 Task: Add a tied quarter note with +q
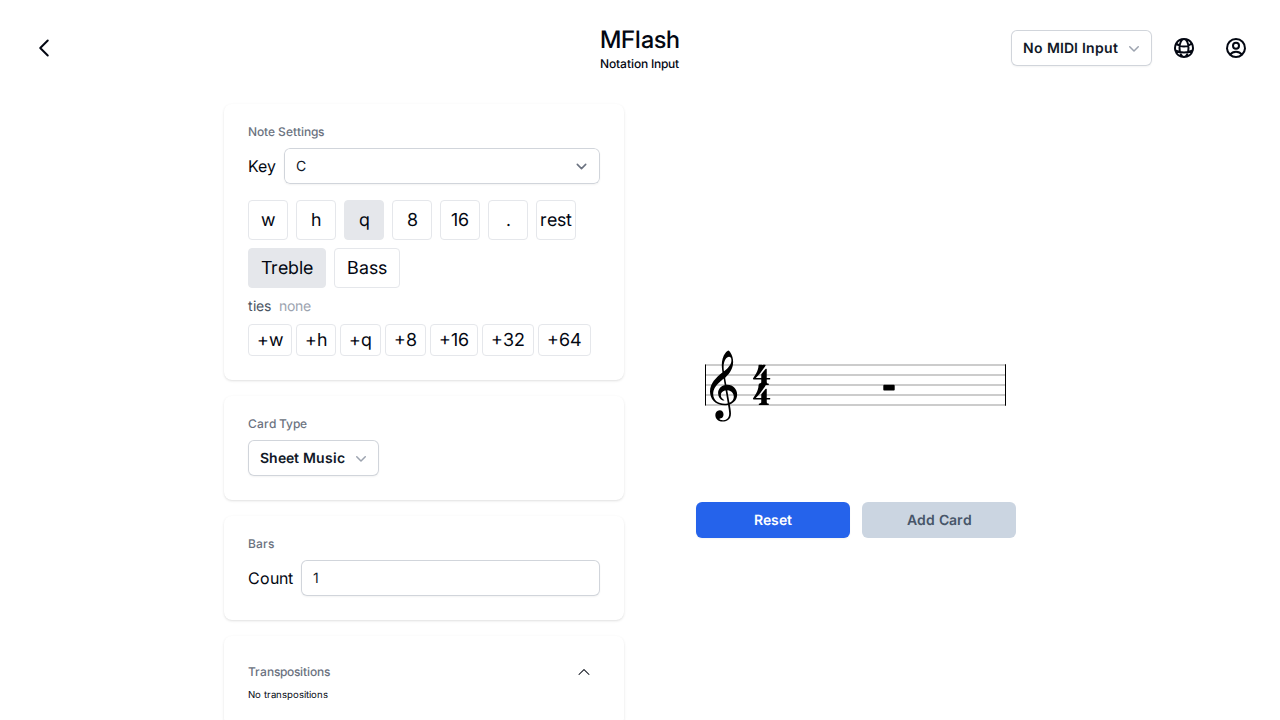(x=360, y=340)
